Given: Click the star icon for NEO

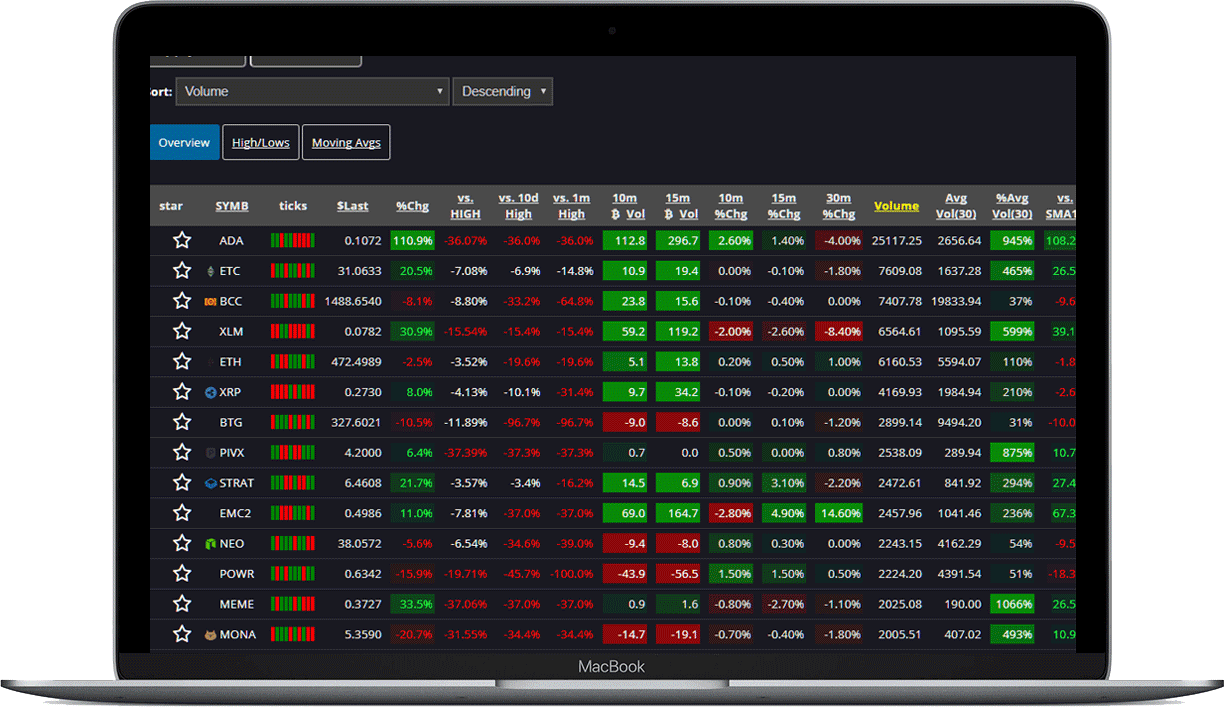Looking at the screenshot, I should pos(182,543).
